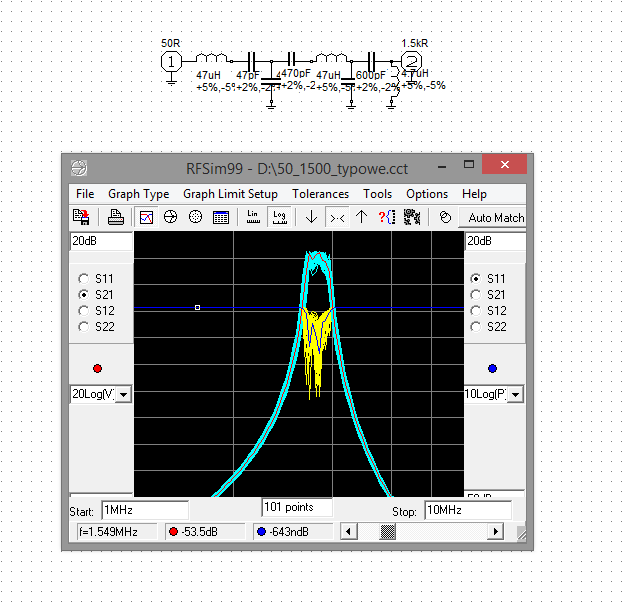The height and width of the screenshot is (610, 631).
Task: Switch to polar plot display icon
Action: click(171, 217)
